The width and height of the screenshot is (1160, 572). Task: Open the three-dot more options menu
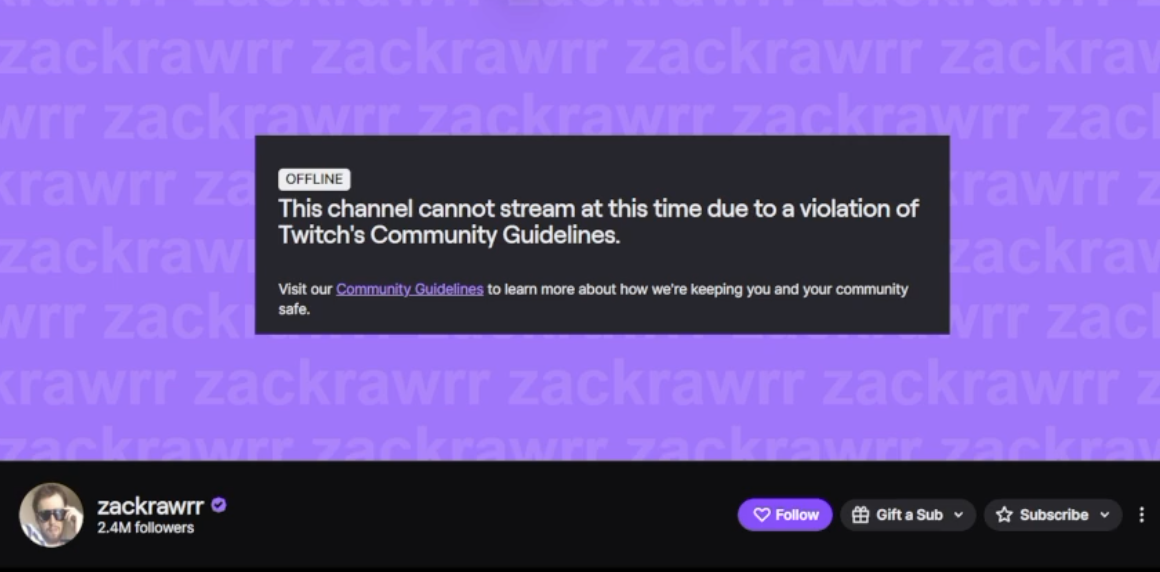point(1142,514)
